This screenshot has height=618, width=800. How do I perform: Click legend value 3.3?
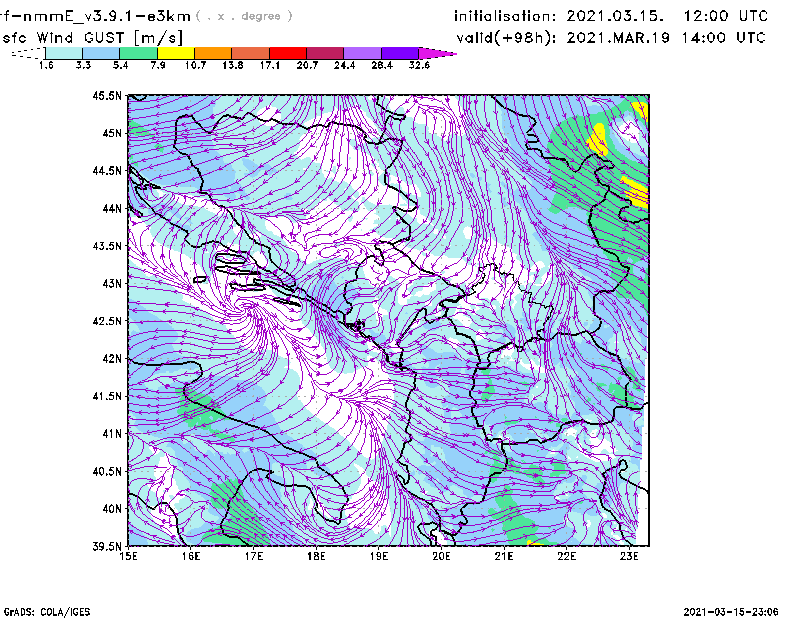(x=83, y=65)
